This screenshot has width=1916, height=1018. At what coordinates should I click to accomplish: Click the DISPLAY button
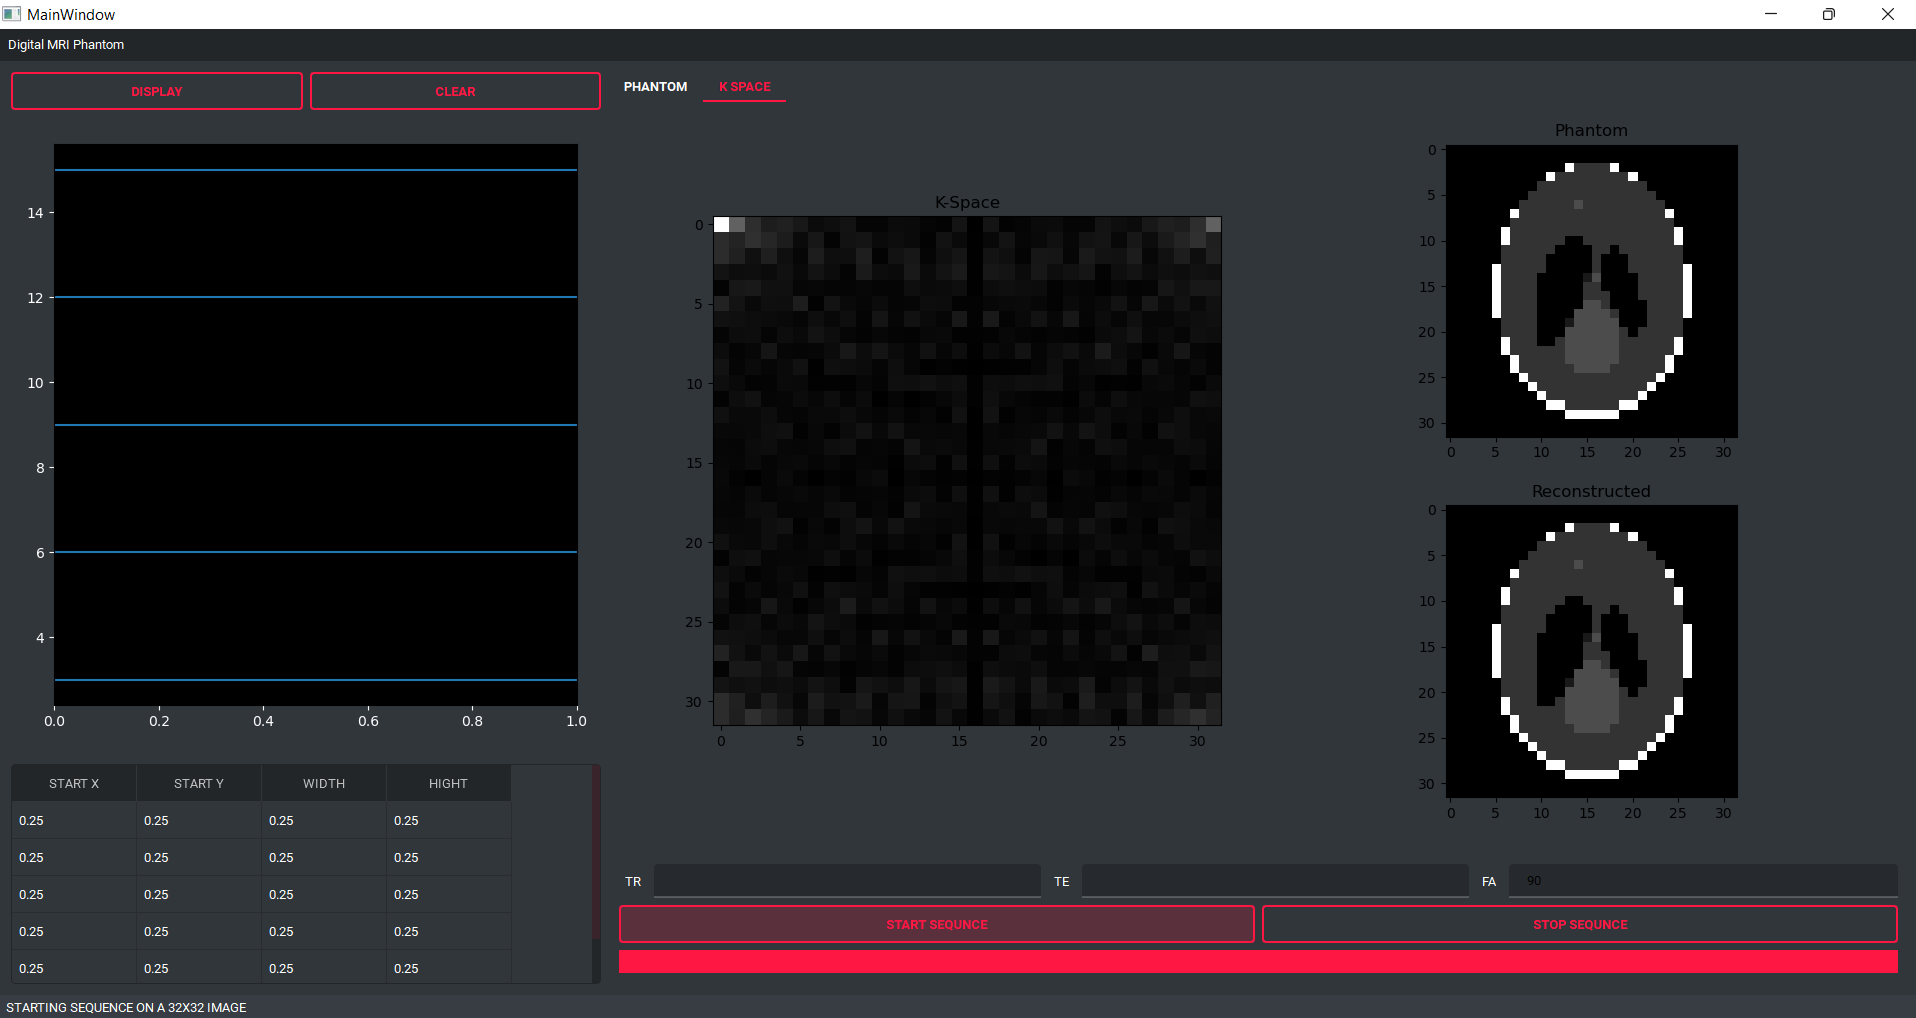pos(156,91)
